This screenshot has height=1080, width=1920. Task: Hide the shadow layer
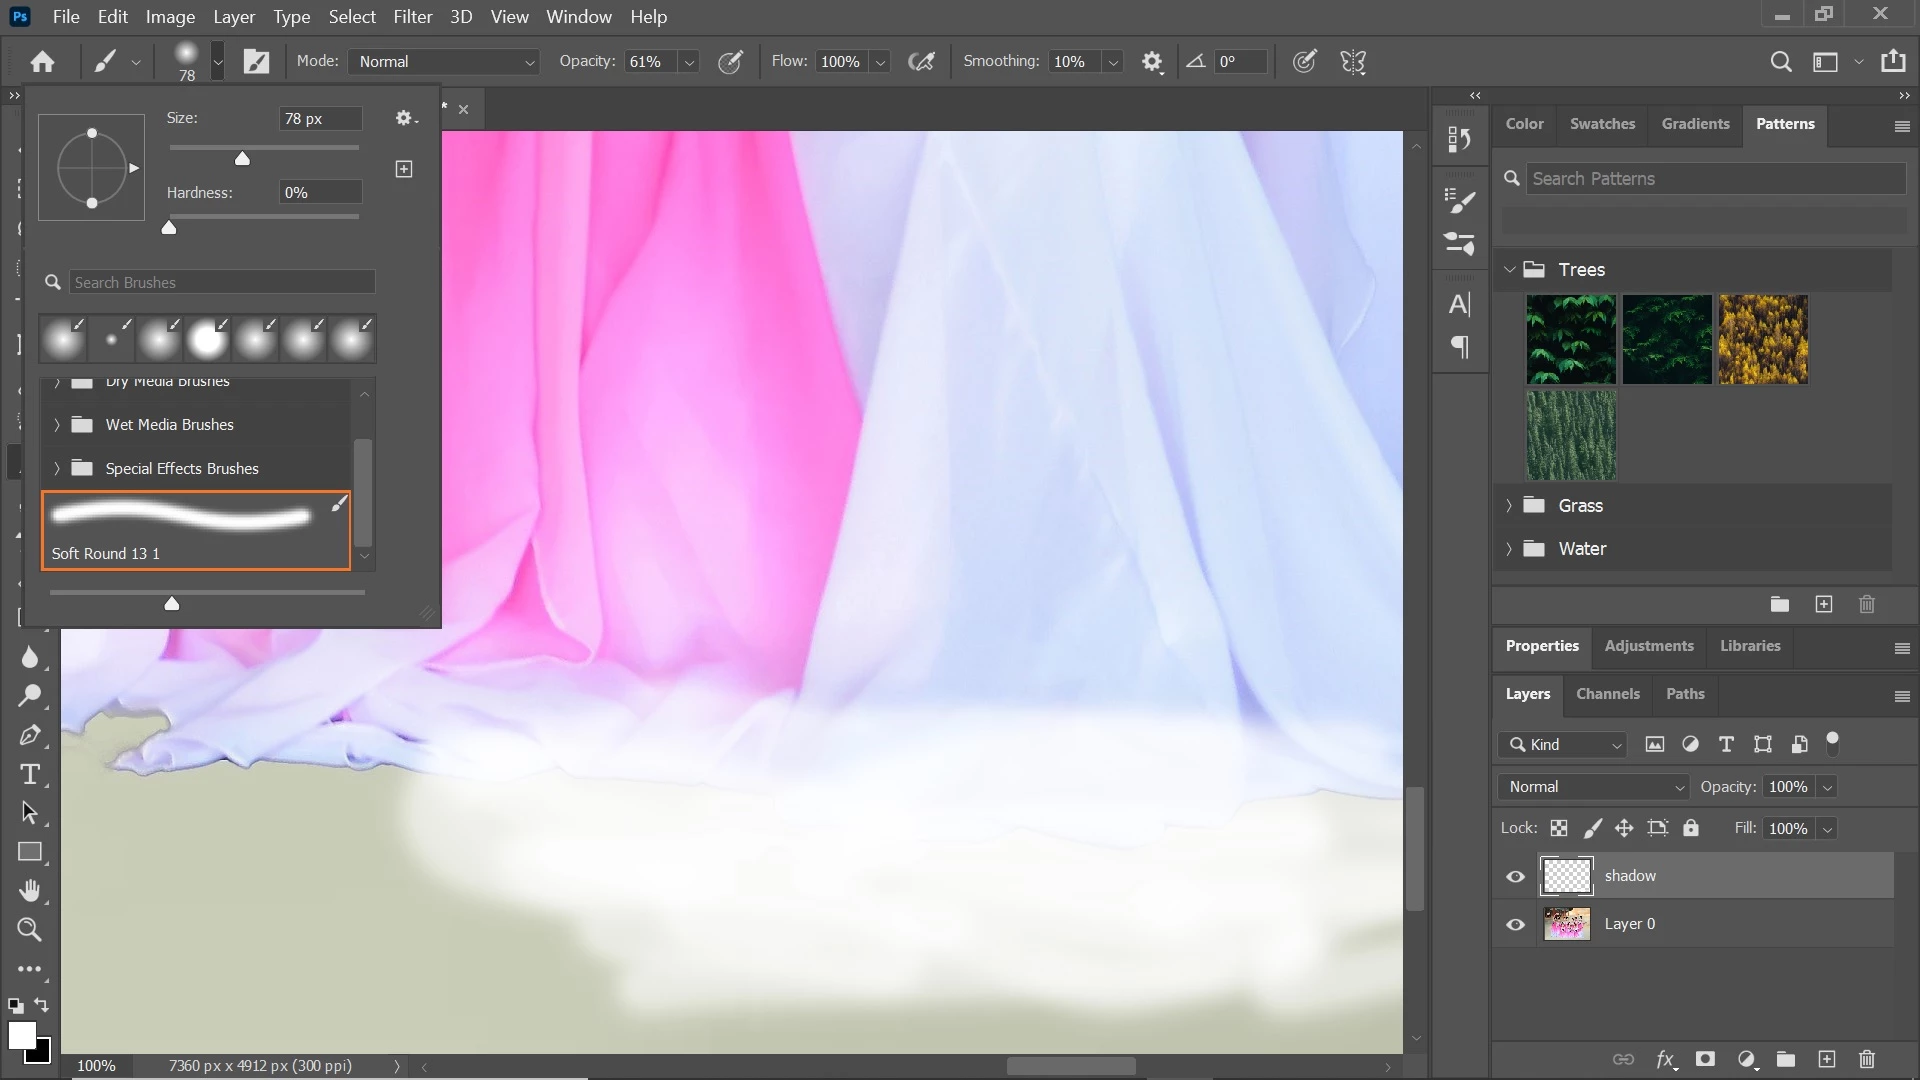tap(1515, 877)
